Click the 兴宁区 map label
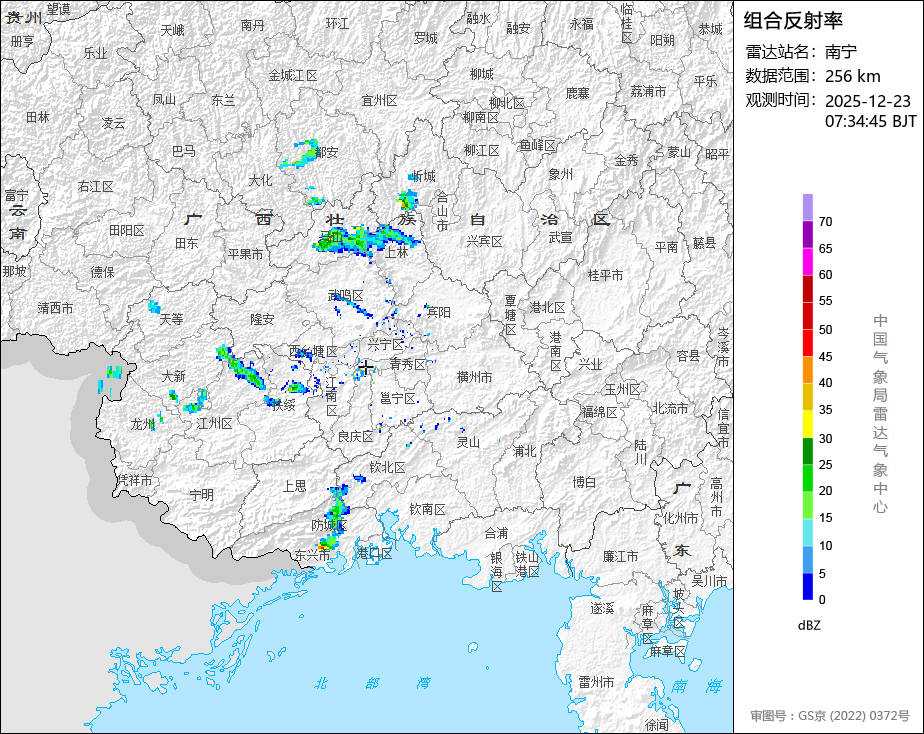The width and height of the screenshot is (924, 734). pyautogui.click(x=386, y=344)
